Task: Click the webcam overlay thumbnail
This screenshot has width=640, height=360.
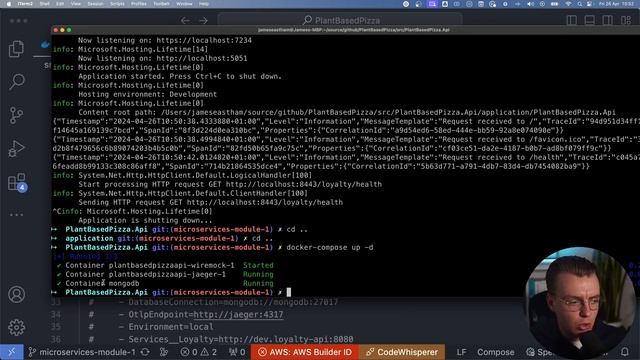Action: (x=580, y=302)
